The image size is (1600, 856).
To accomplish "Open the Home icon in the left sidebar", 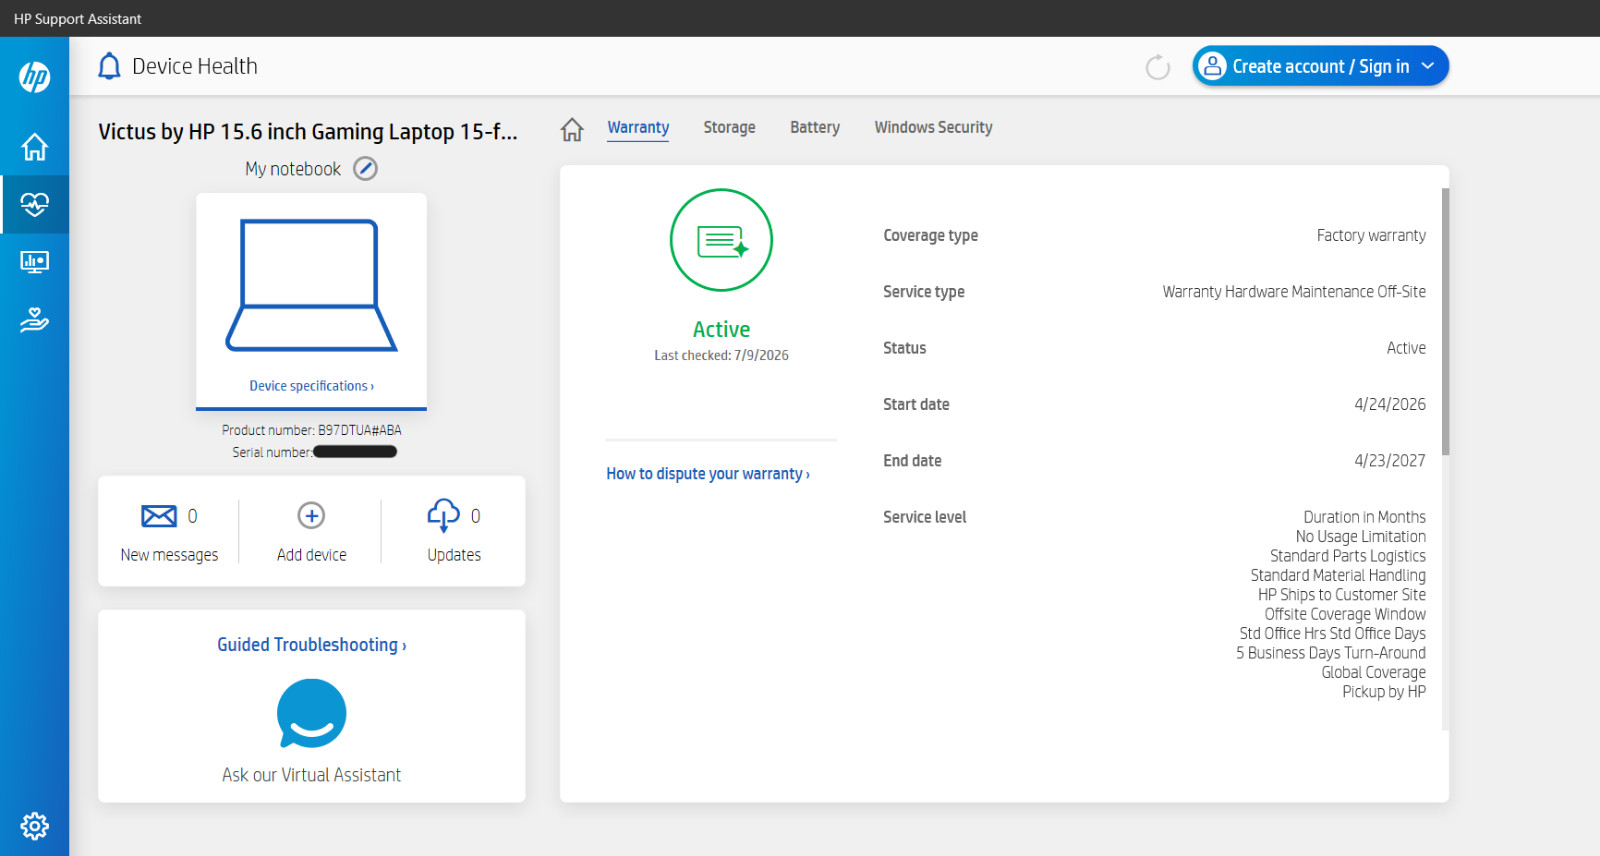I will click(34, 147).
